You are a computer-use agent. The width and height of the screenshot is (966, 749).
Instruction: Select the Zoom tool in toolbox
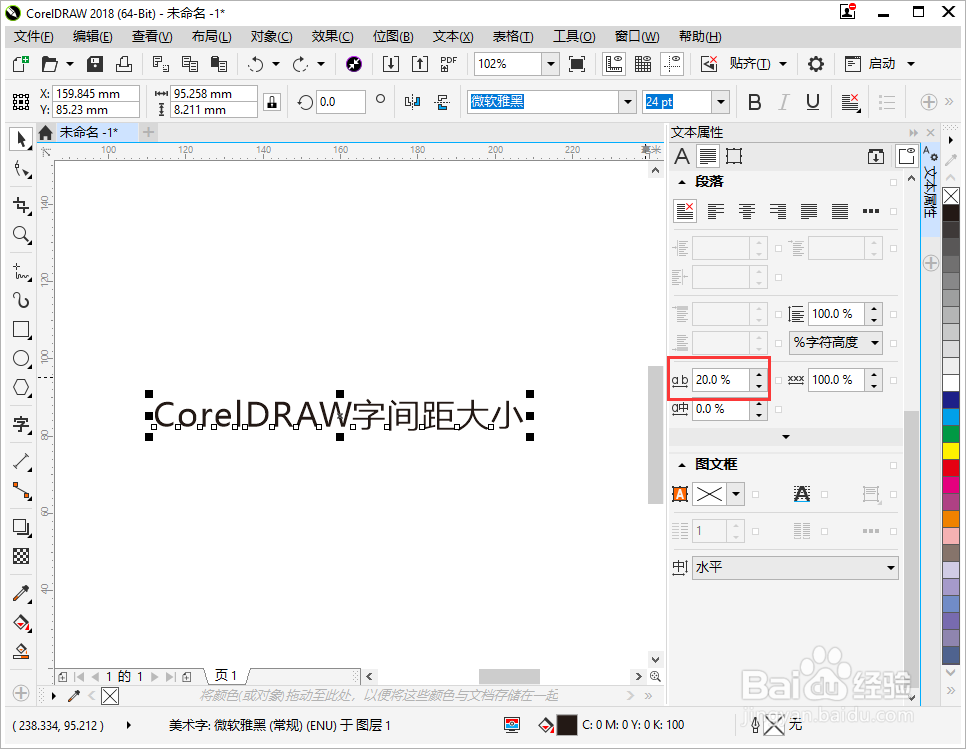22,235
